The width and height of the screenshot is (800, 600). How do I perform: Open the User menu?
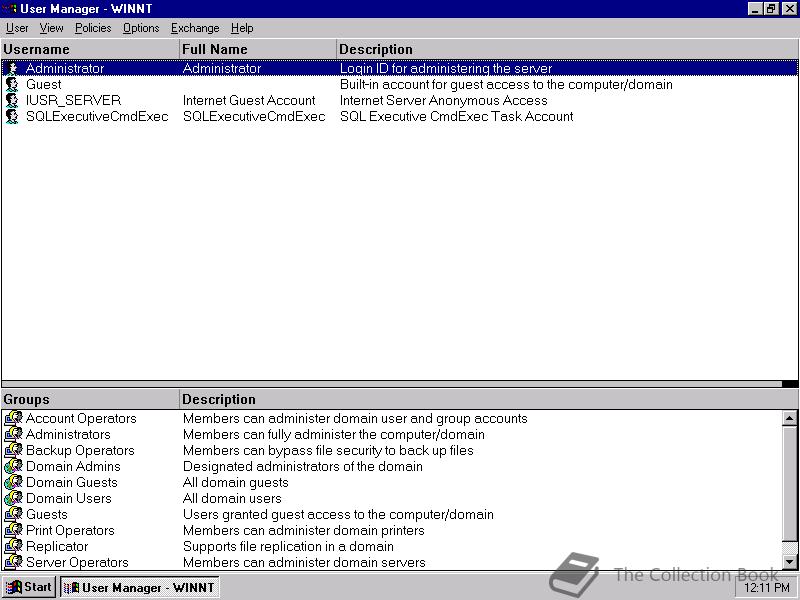point(16,28)
